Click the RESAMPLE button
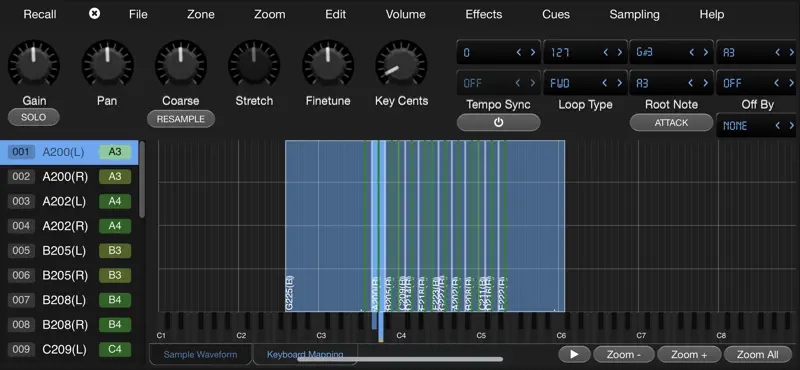 181,119
